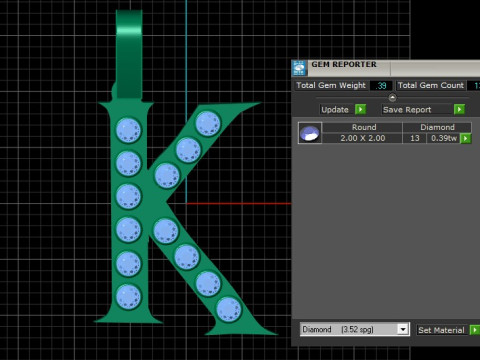
Task: Click the 2.00 X 2.00 size cell
Action: 363,138
